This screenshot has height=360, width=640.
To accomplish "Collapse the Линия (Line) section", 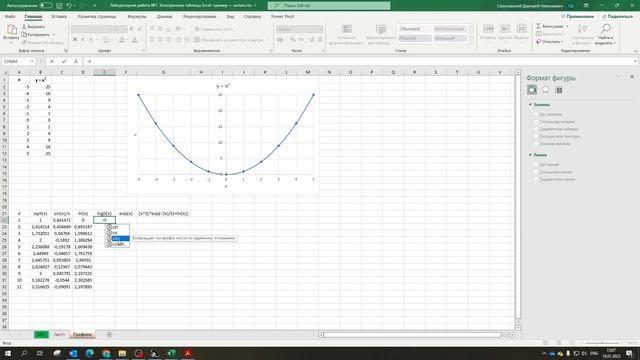I will [x=530, y=155].
